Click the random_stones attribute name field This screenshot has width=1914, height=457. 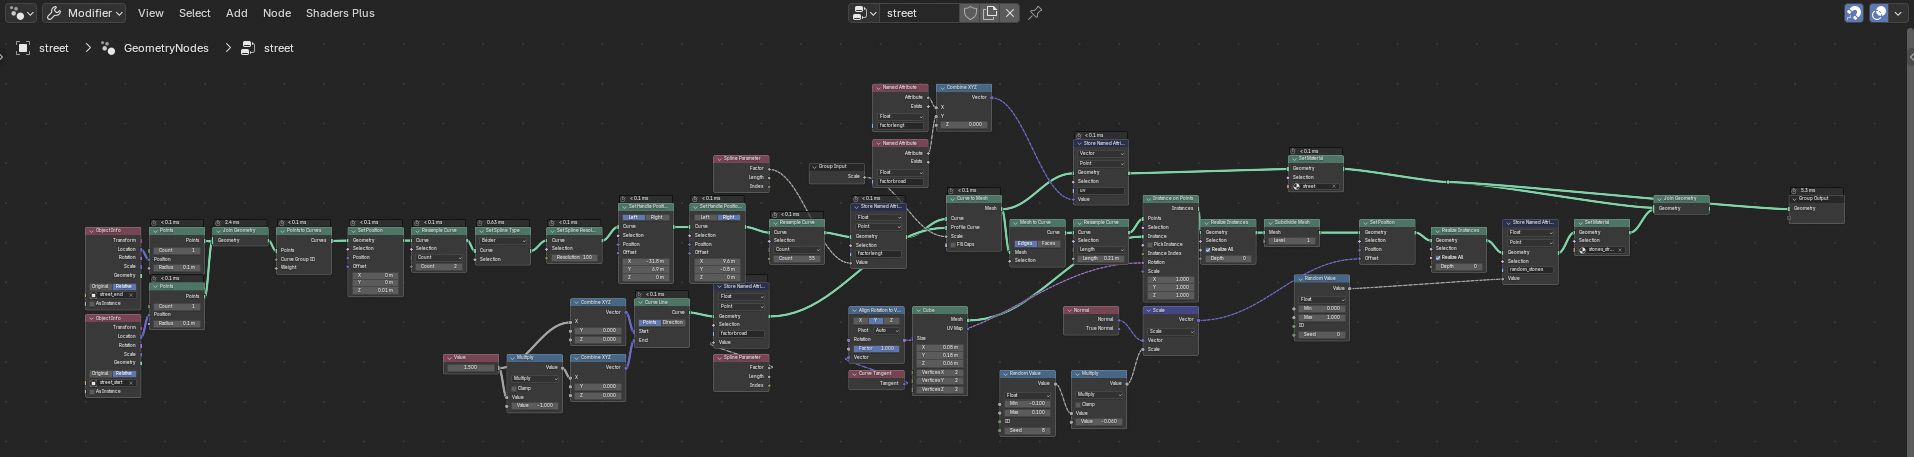(x=1530, y=269)
